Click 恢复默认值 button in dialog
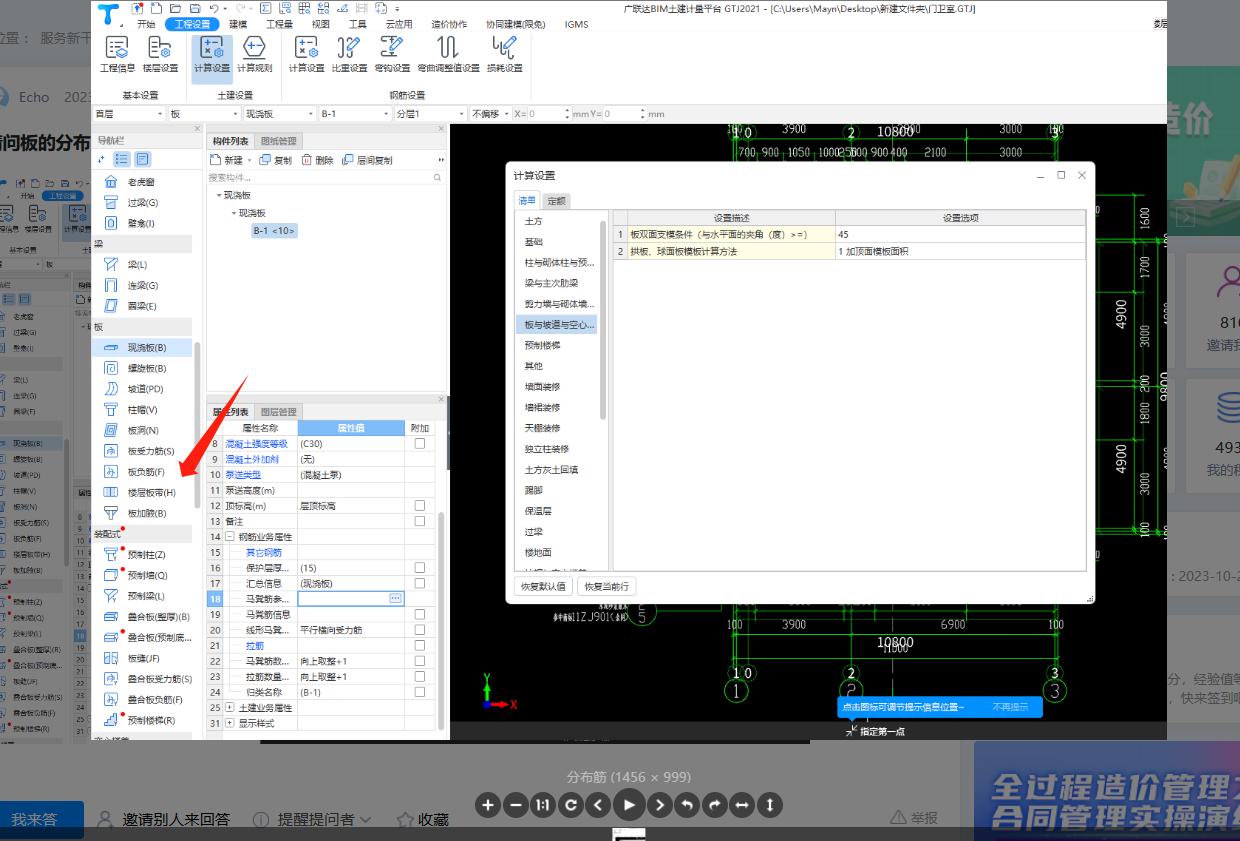This screenshot has height=841, width=1240. (x=543, y=586)
